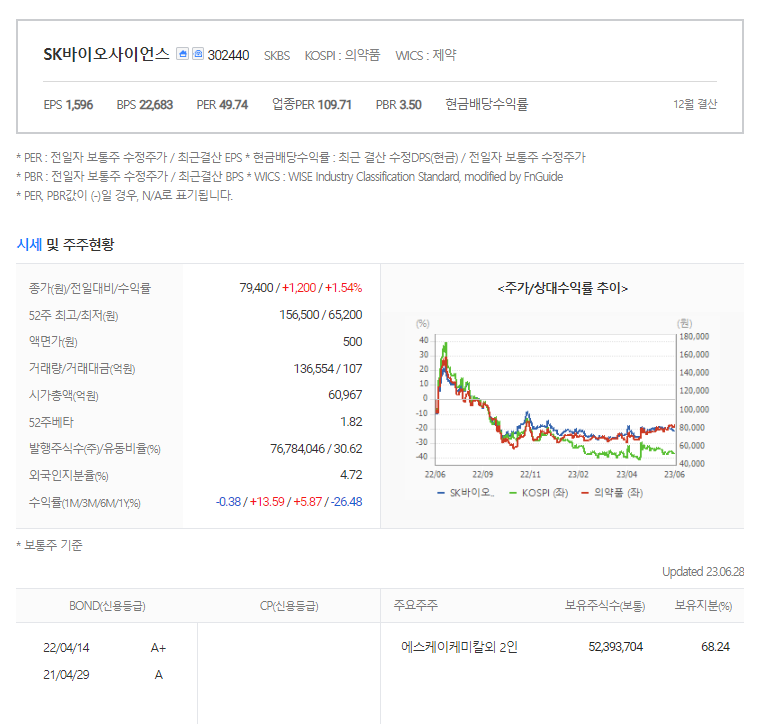Viewport: 759px width, 724px height.
Task: Open the company homepage icon next to SK바이오사이언스
Action: tap(182, 54)
